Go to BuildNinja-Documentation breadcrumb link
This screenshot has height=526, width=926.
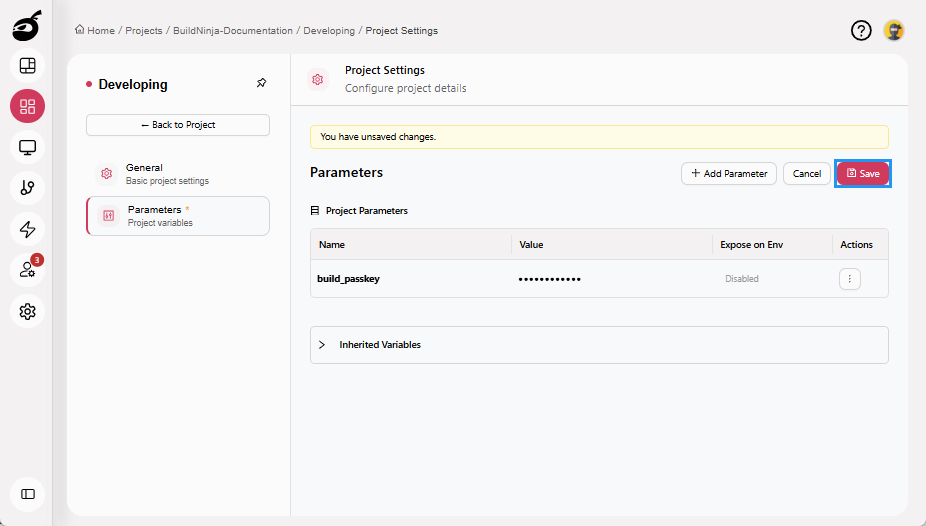[233, 31]
